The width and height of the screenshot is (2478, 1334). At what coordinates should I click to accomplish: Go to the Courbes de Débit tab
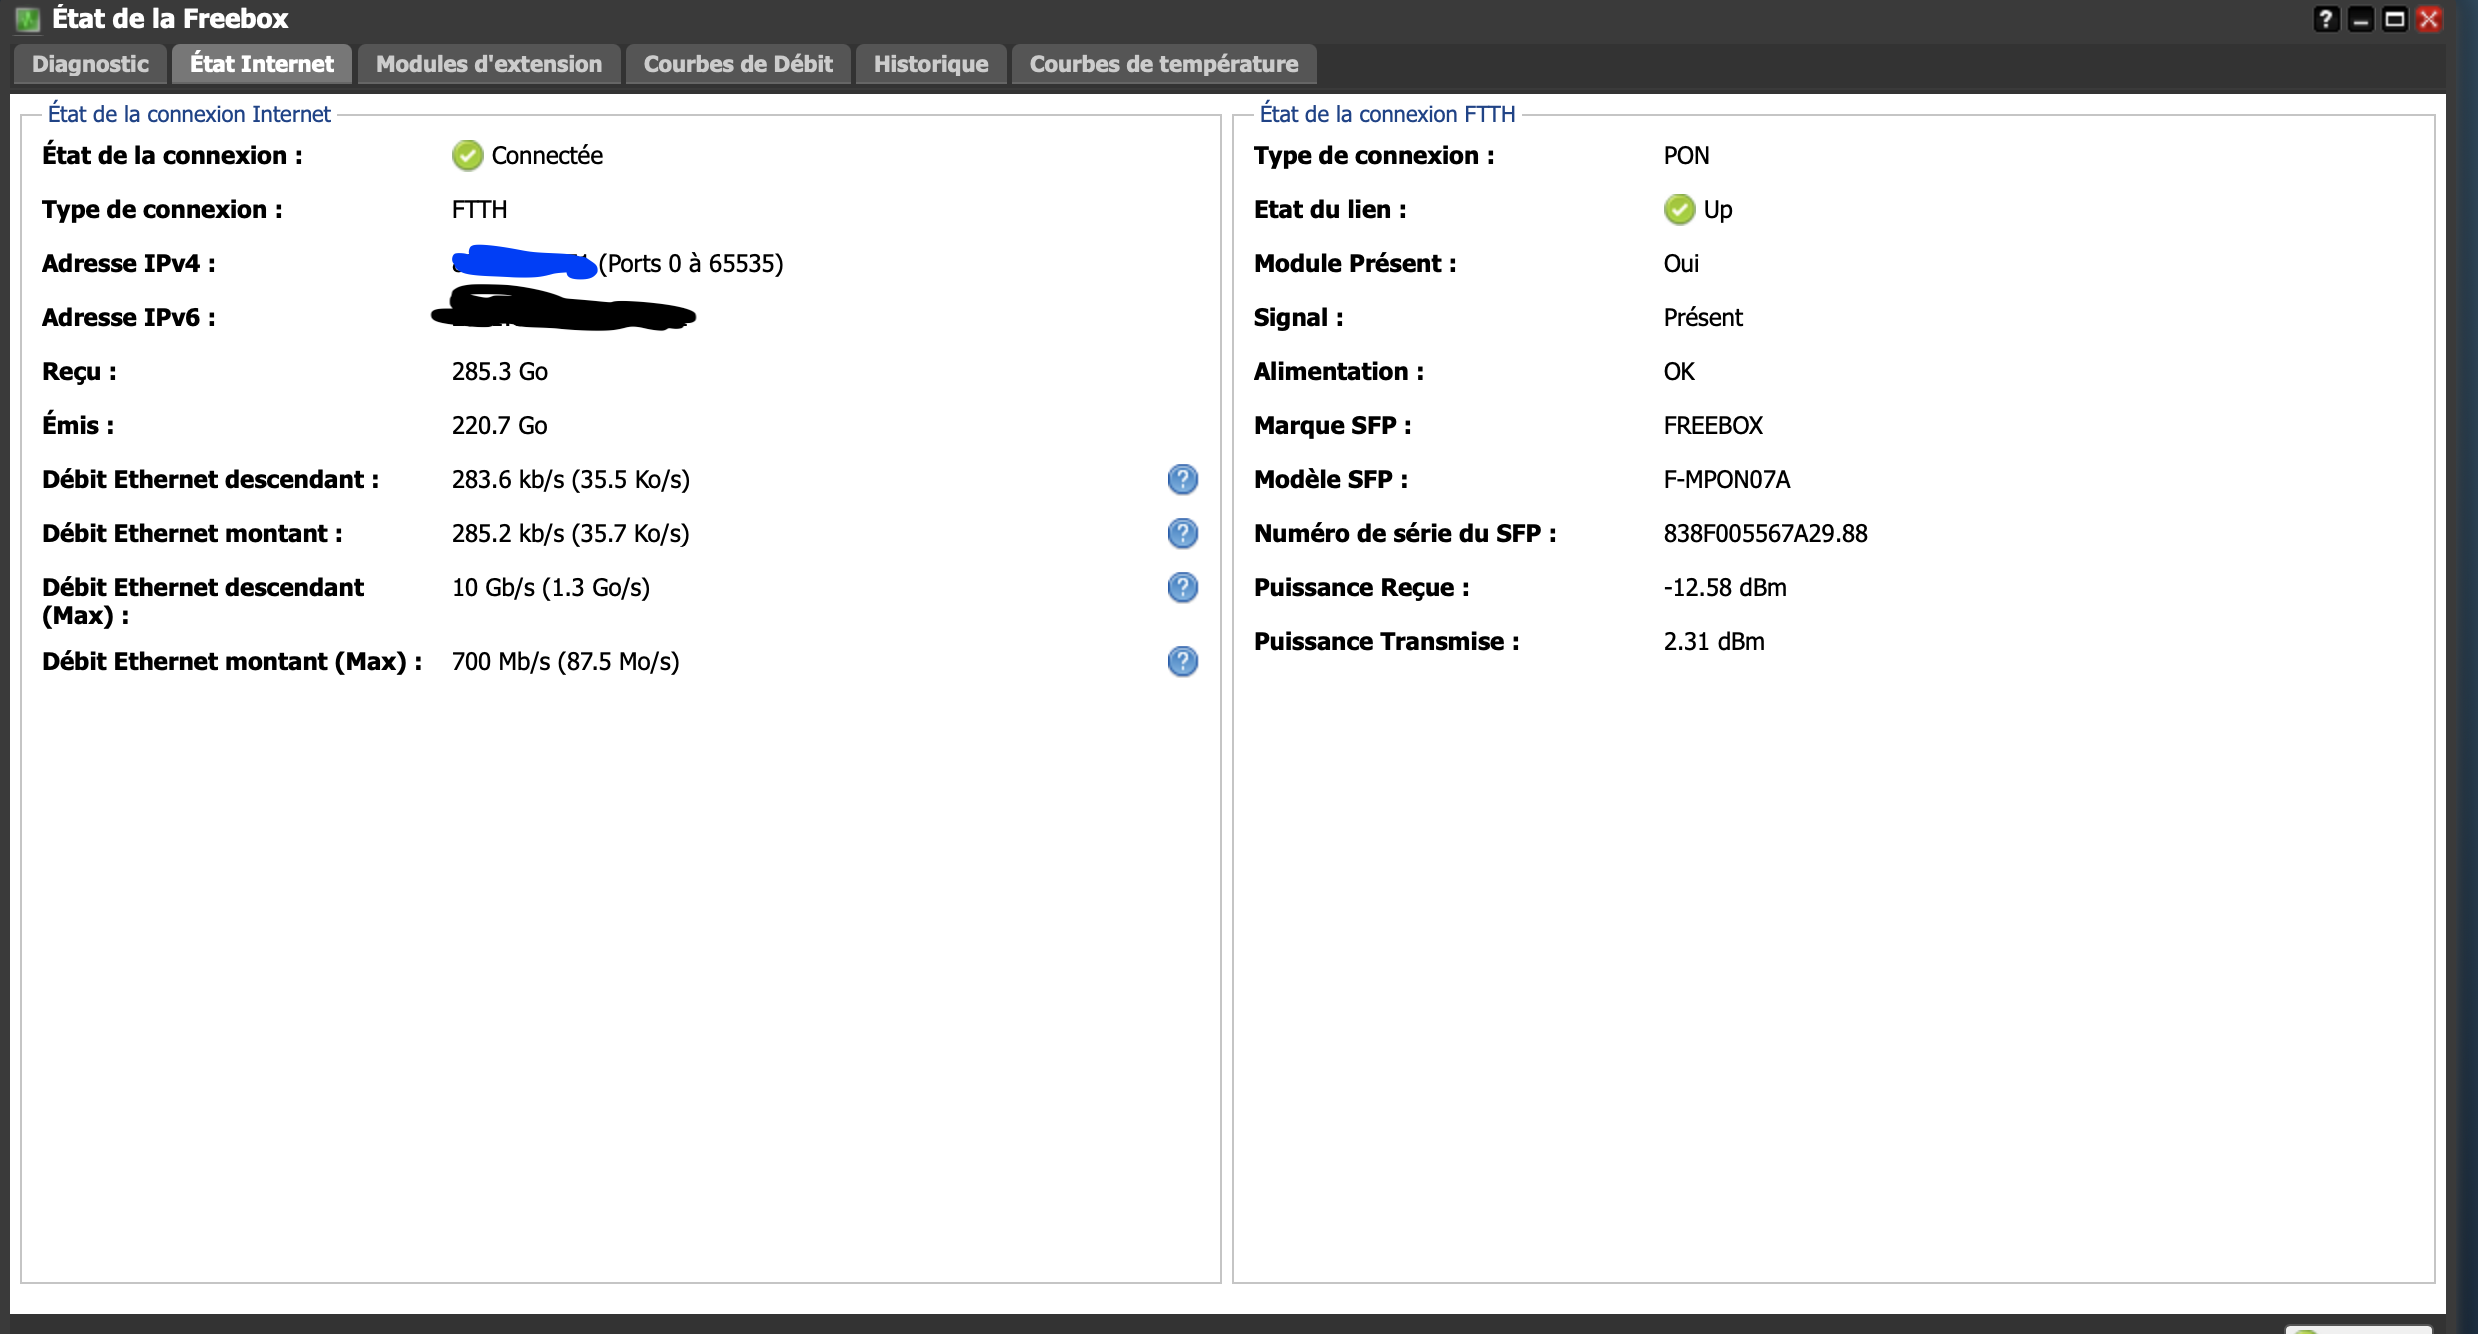point(738,64)
